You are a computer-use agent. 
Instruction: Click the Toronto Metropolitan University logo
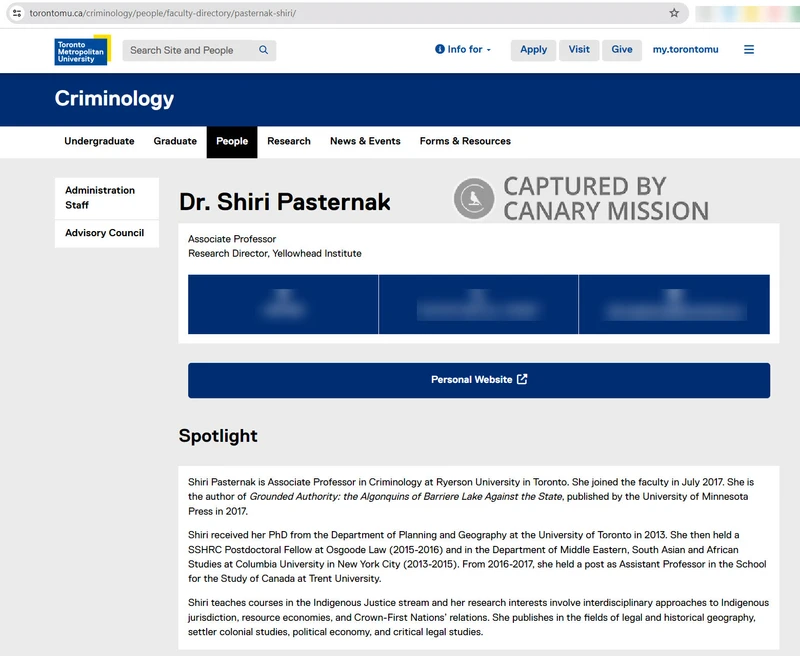point(83,50)
